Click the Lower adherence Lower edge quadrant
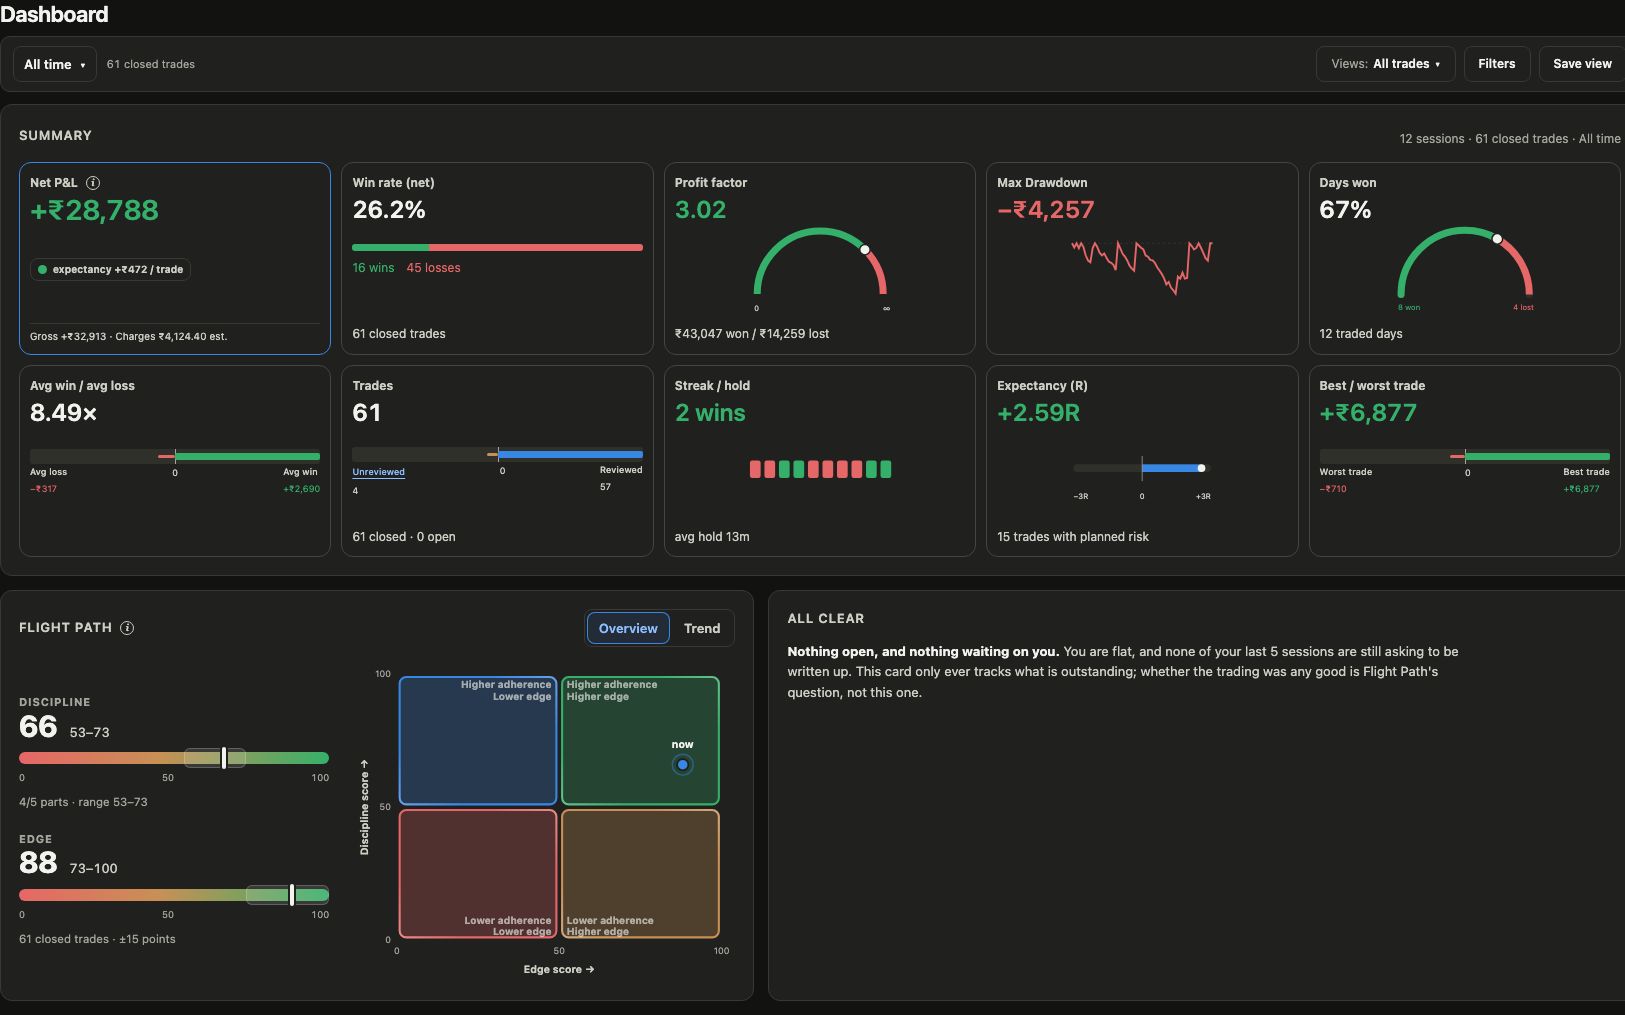 pos(478,874)
